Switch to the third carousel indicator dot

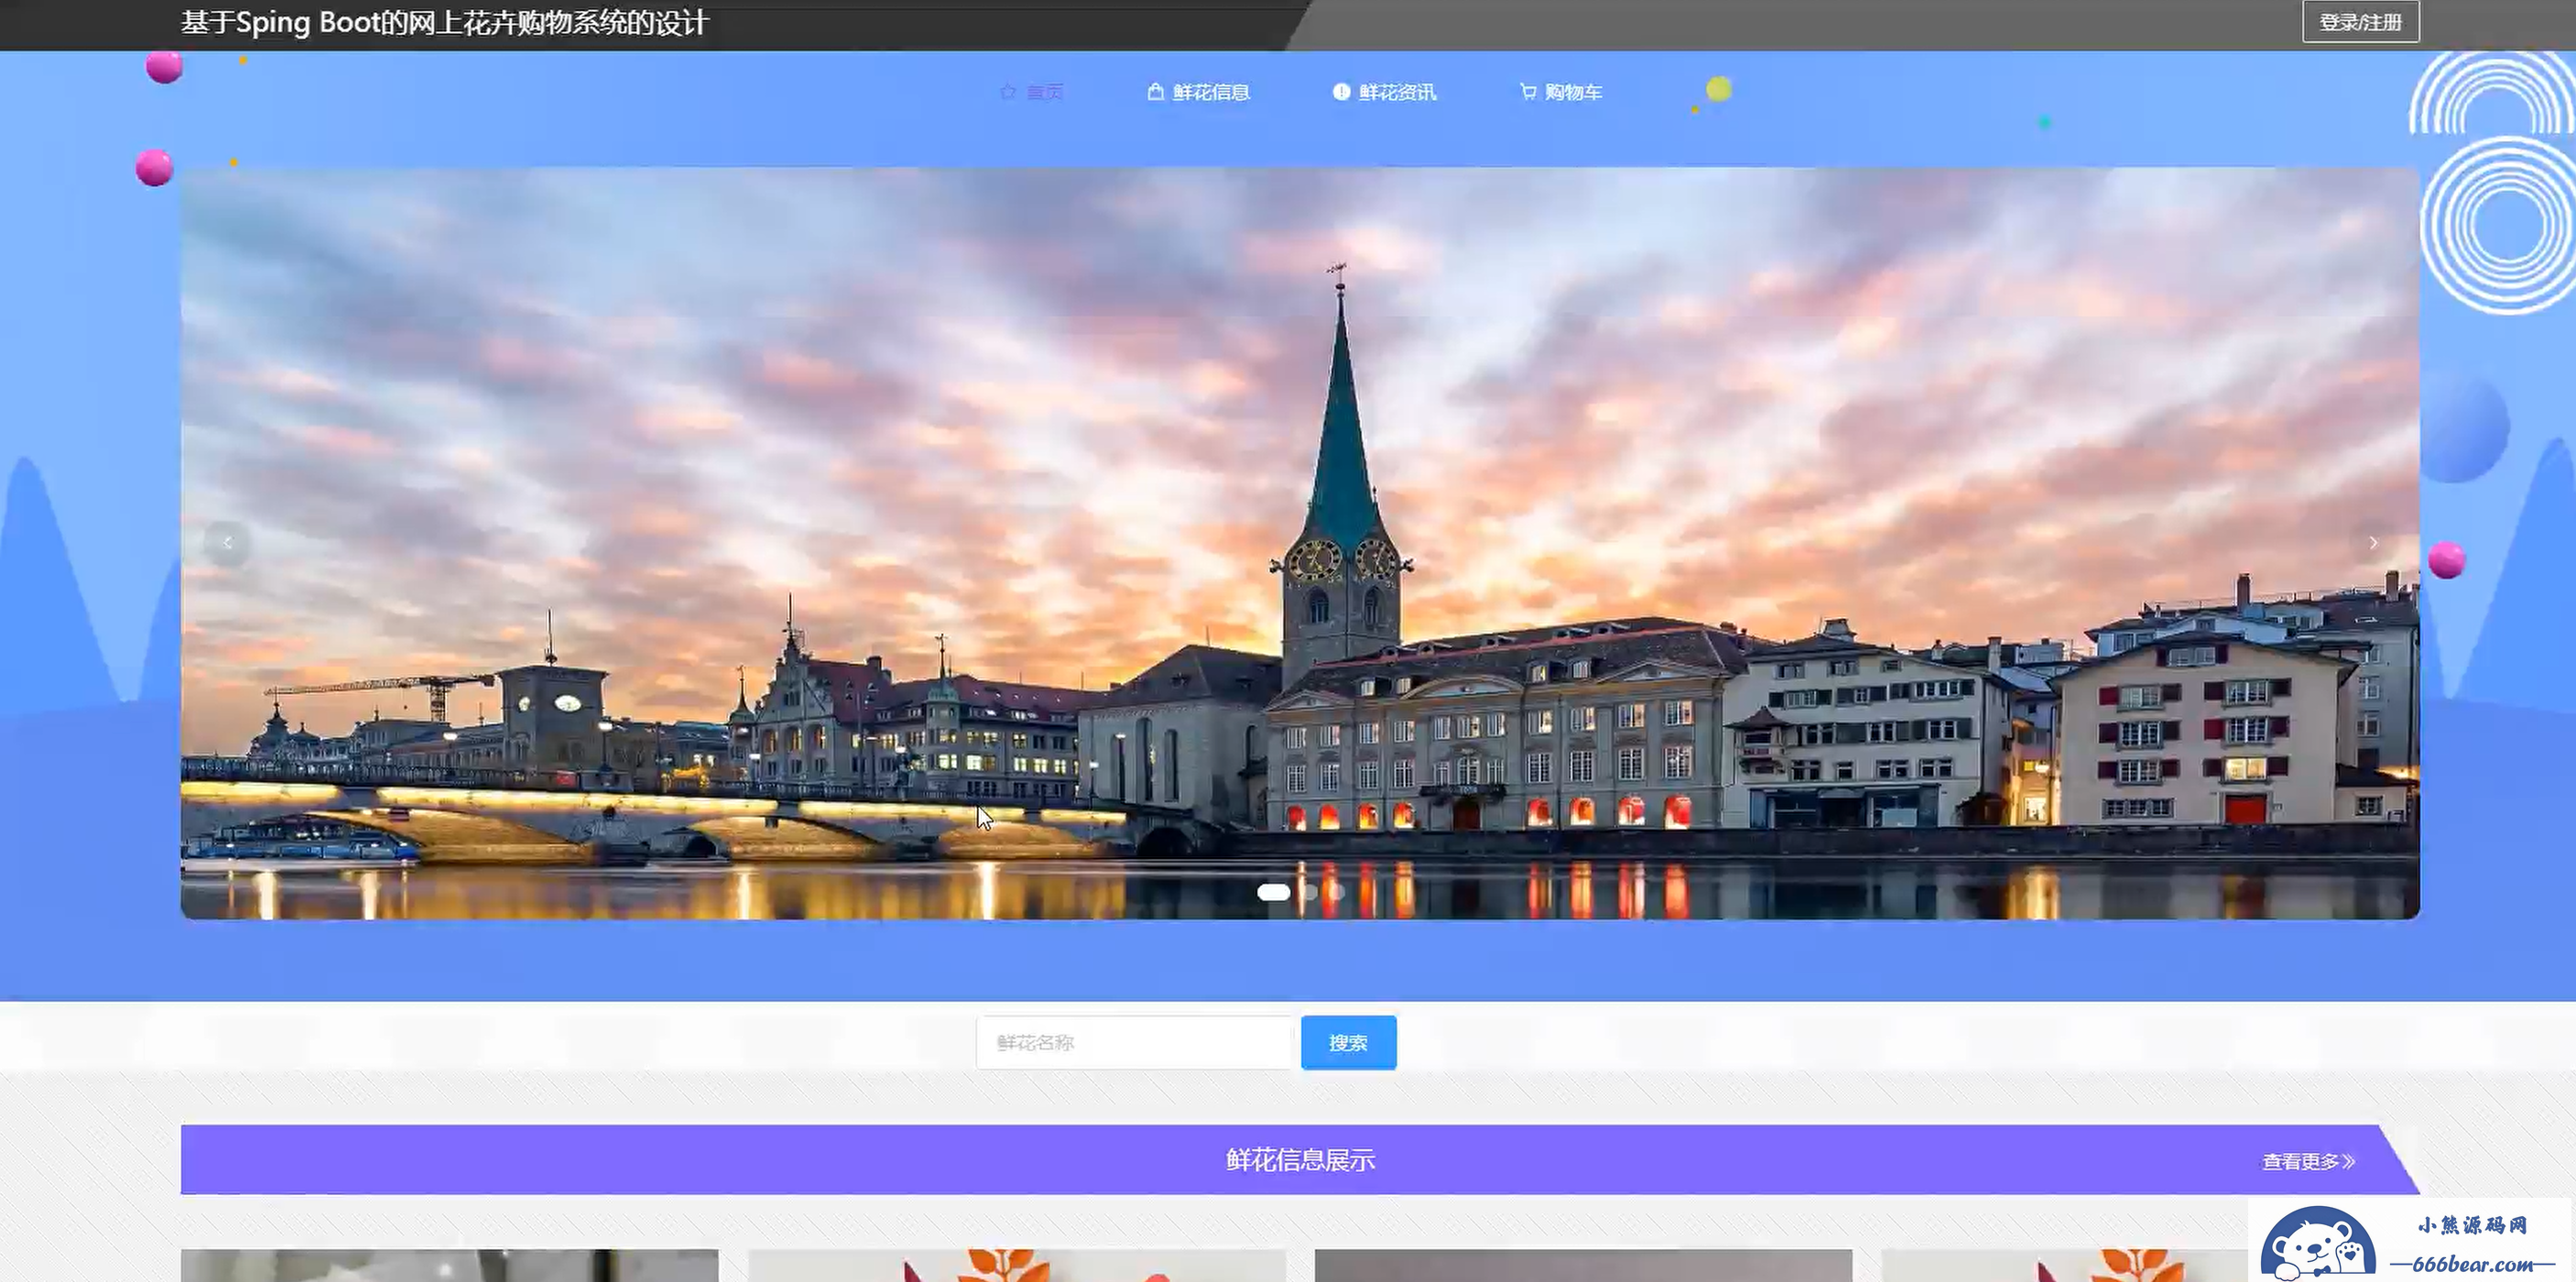[x=1338, y=892]
